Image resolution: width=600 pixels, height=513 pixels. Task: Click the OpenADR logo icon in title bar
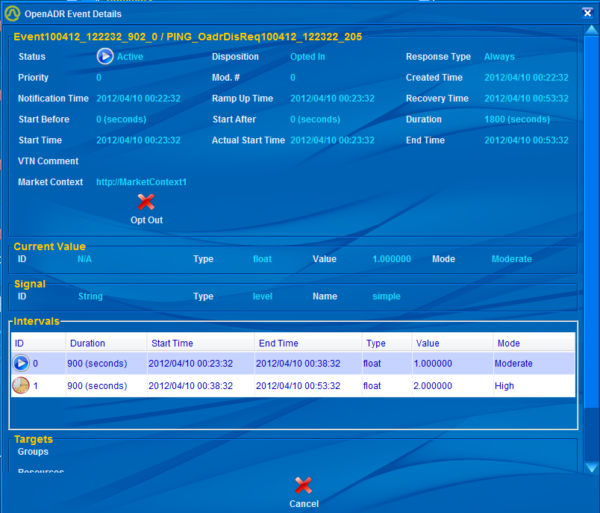coord(12,14)
